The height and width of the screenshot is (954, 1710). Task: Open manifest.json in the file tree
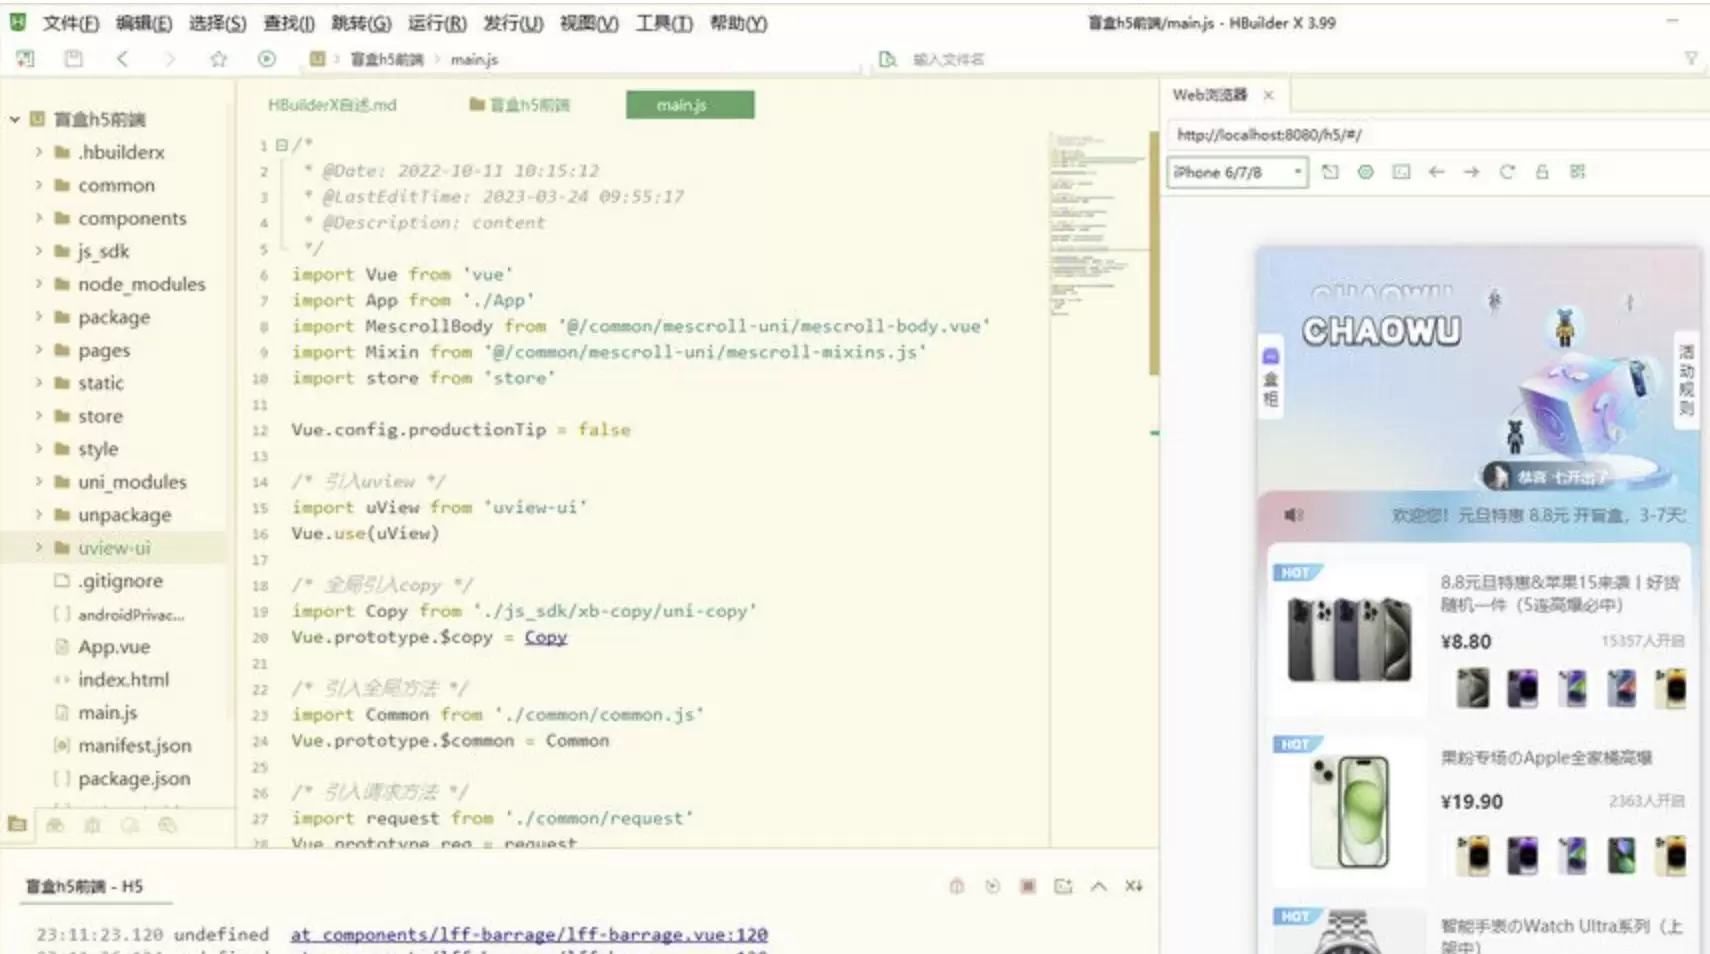click(135, 746)
